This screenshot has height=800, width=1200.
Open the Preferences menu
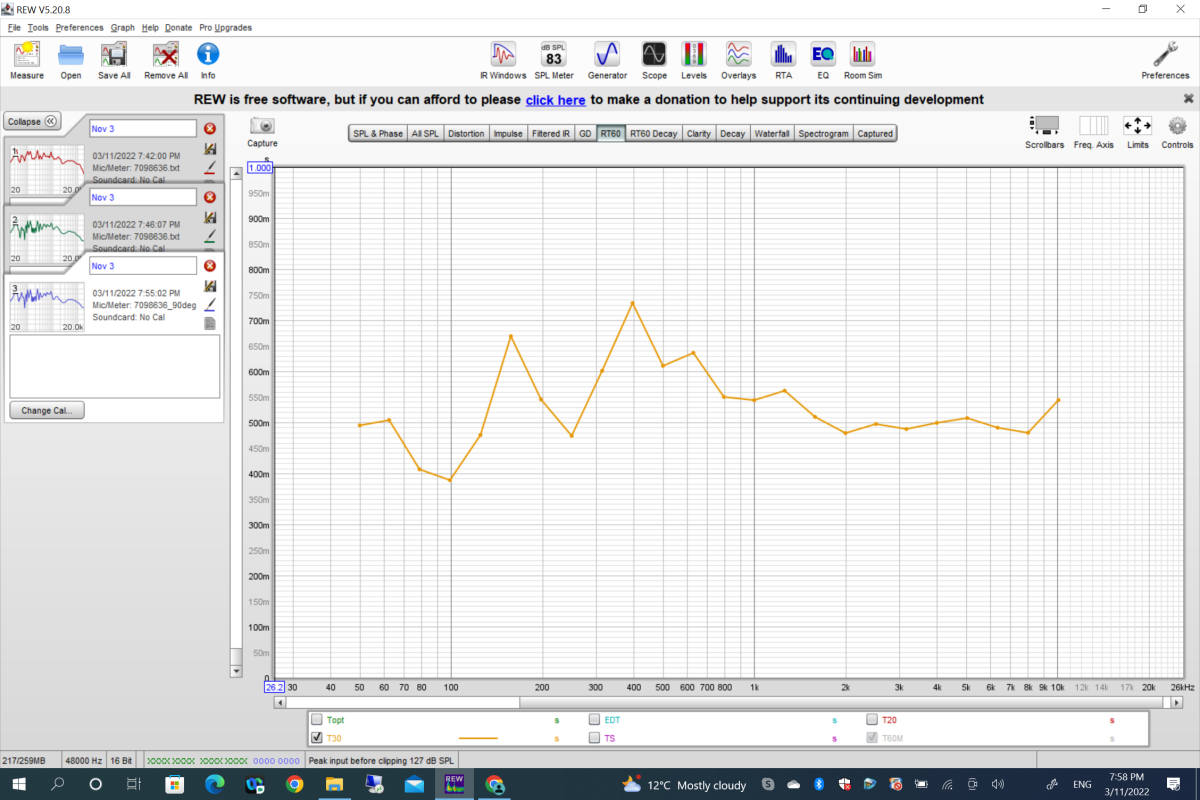coord(79,27)
